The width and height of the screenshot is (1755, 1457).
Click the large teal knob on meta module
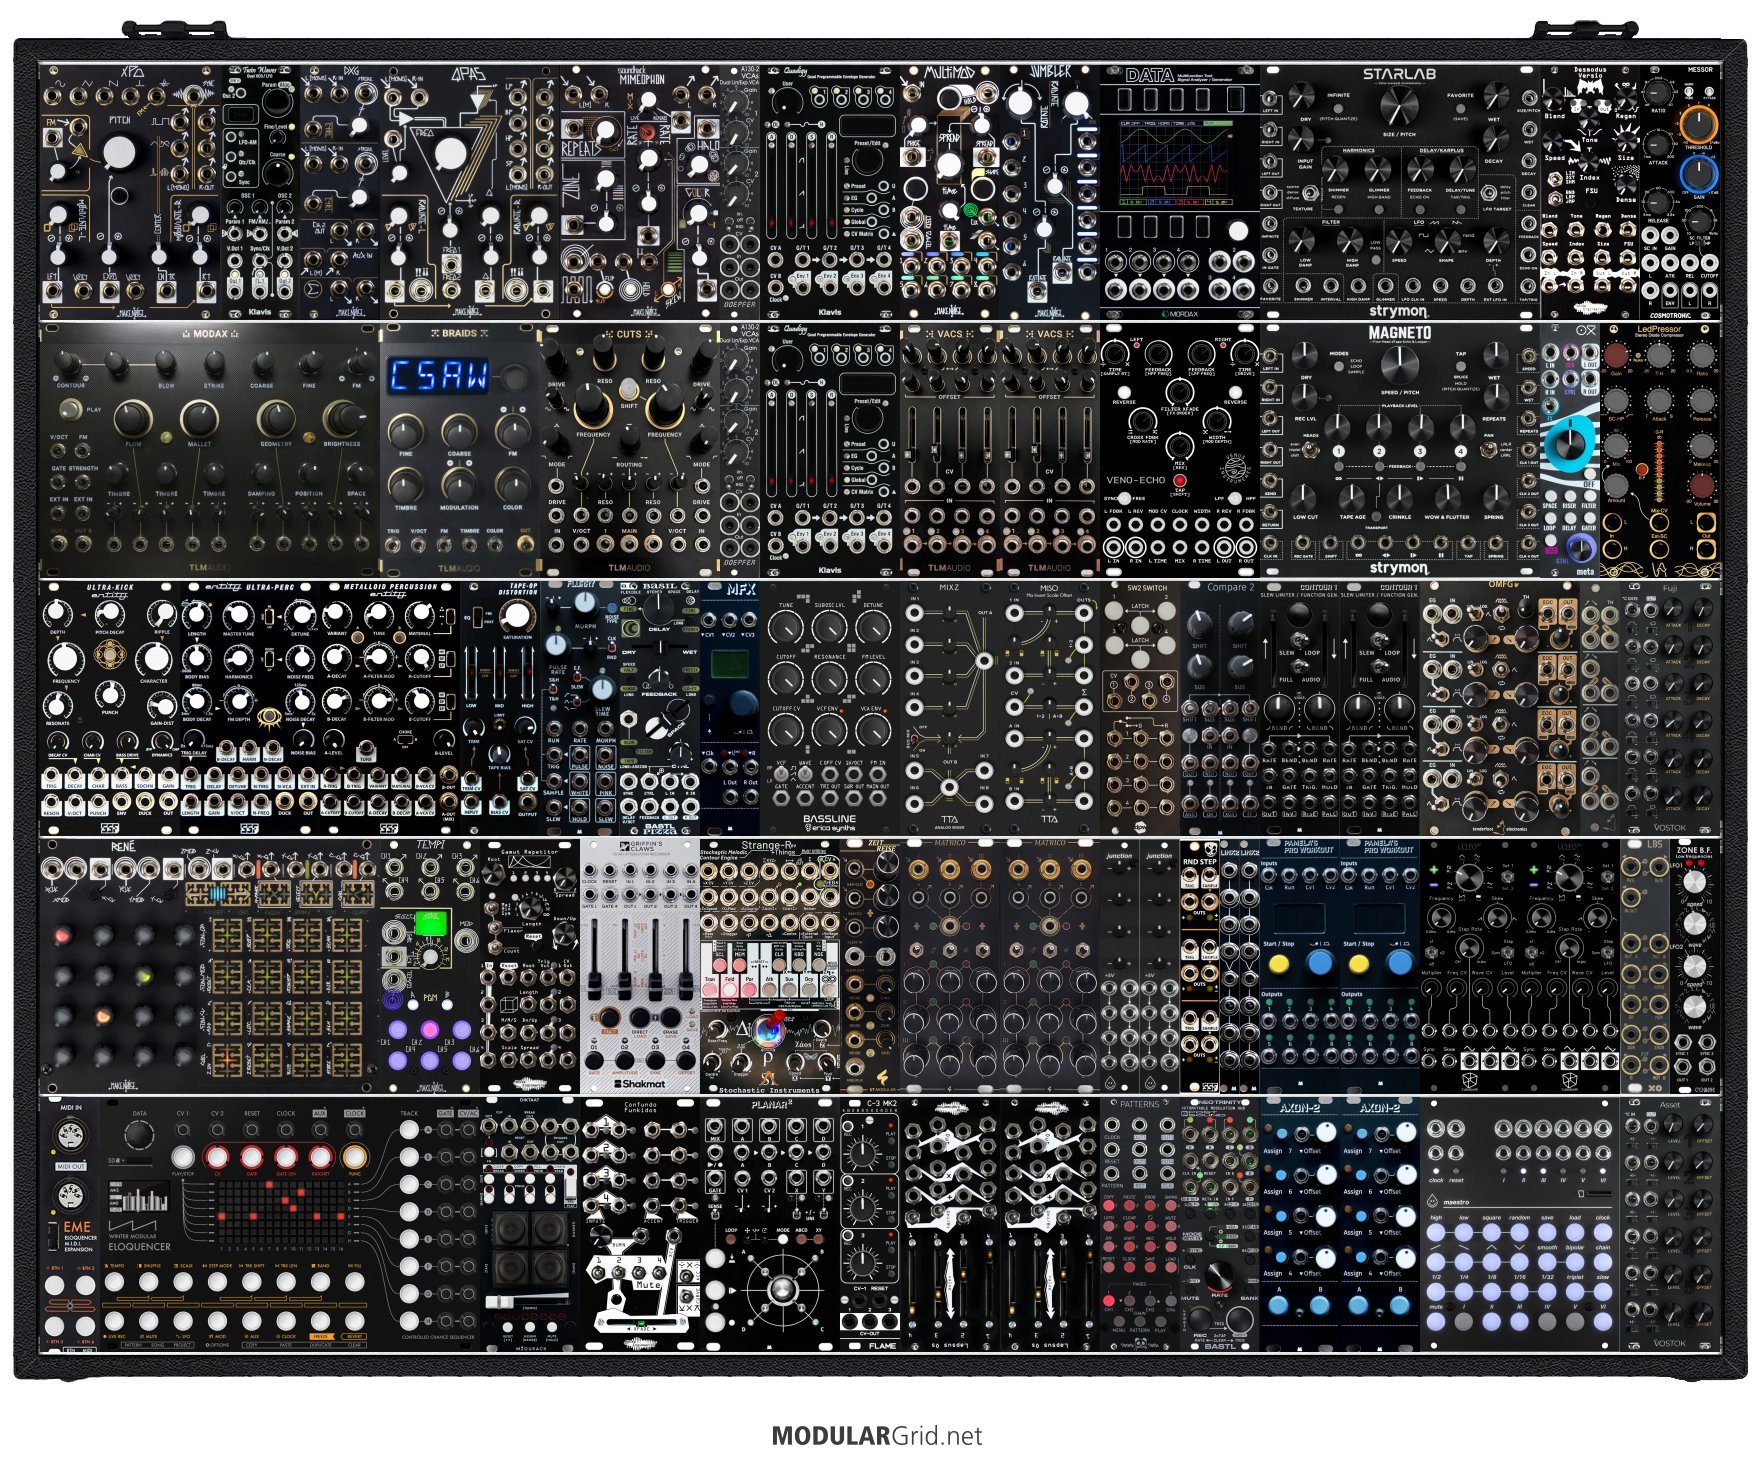click(1571, 442)
